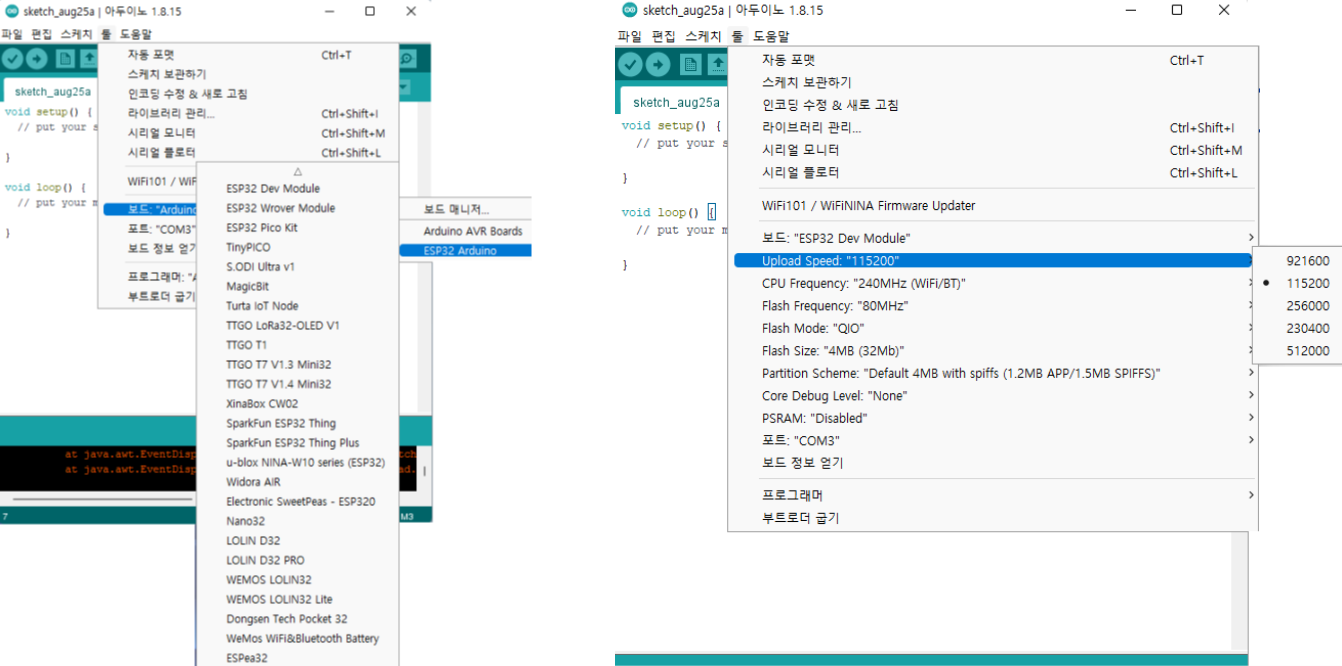This screenshot has width=1342, height=666.
Task: Click the up arrow atop the board list
Action: [x=298, y=171]
